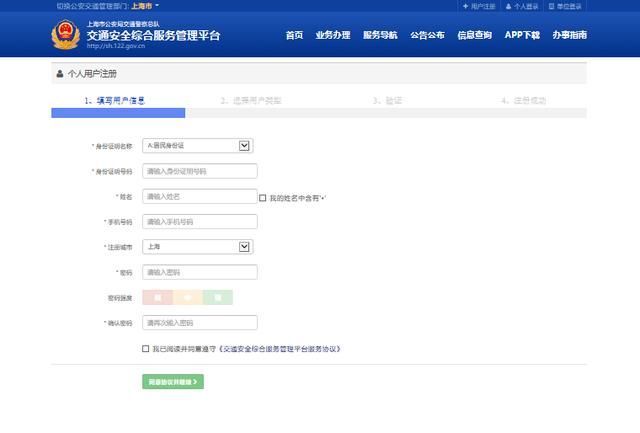Click the 上海市公安局交通警察总队 subtitle text
Screen dimensions: 640x433
tap(123, 24)
